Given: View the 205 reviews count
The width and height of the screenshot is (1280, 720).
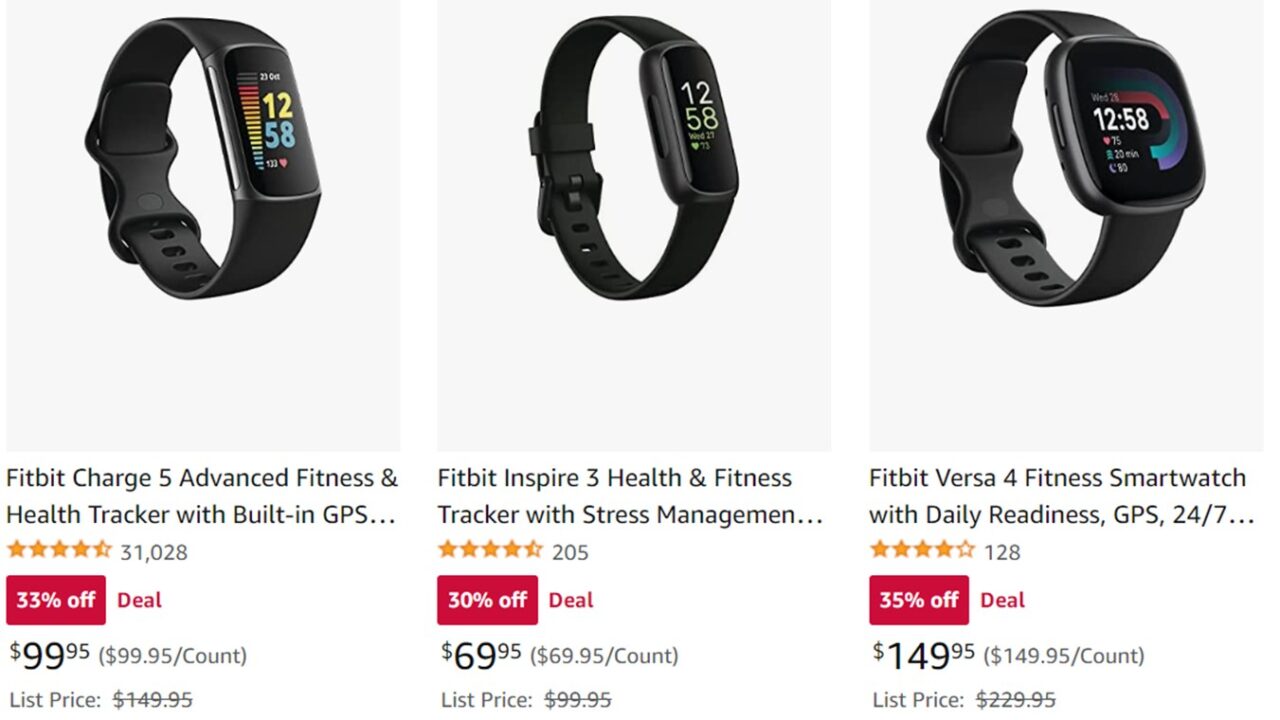Looking at the screenshot, I should [x=570, y=552].
